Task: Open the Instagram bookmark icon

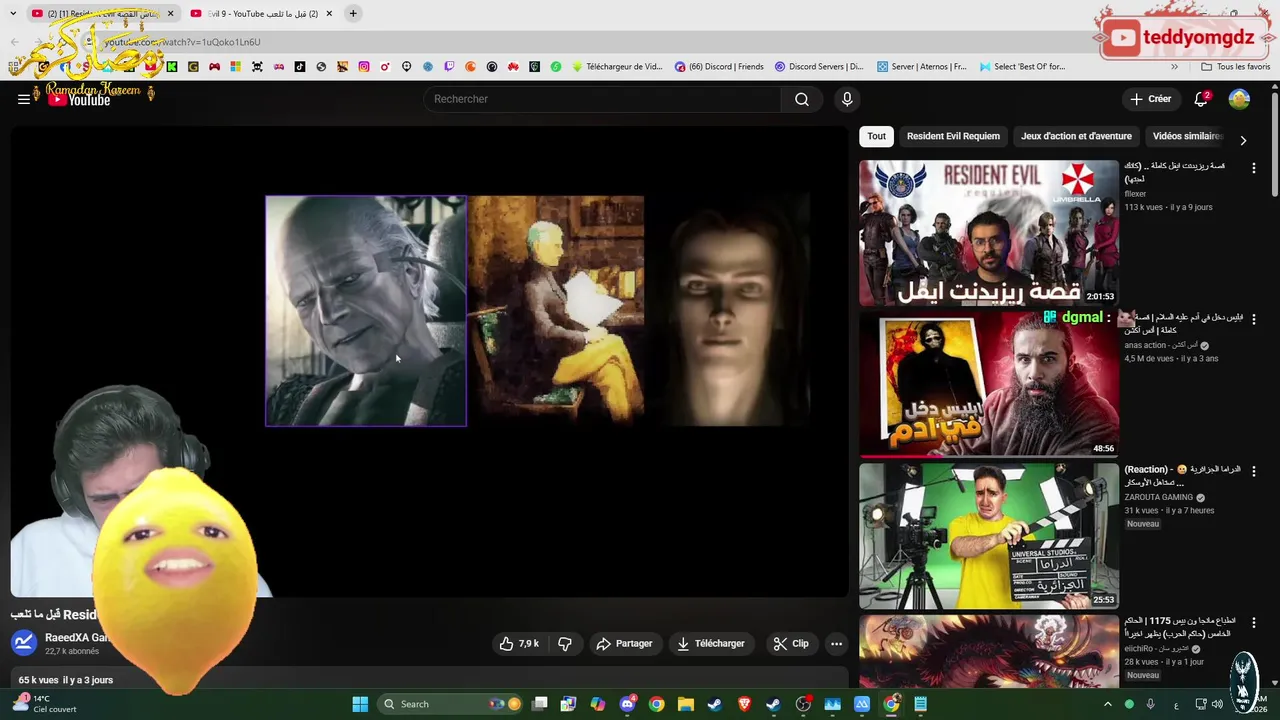Action: click(364, 67)
